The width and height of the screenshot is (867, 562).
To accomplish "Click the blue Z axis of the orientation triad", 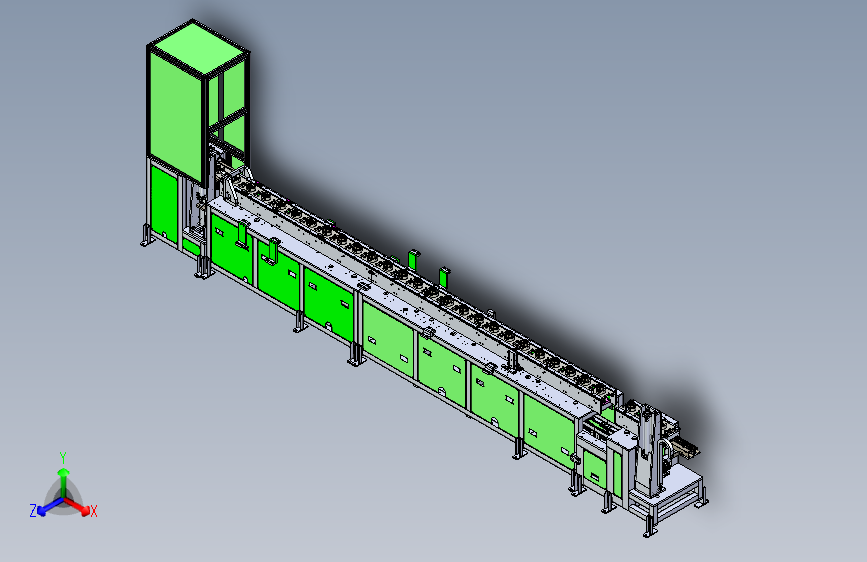I will (x=50, y=507).
